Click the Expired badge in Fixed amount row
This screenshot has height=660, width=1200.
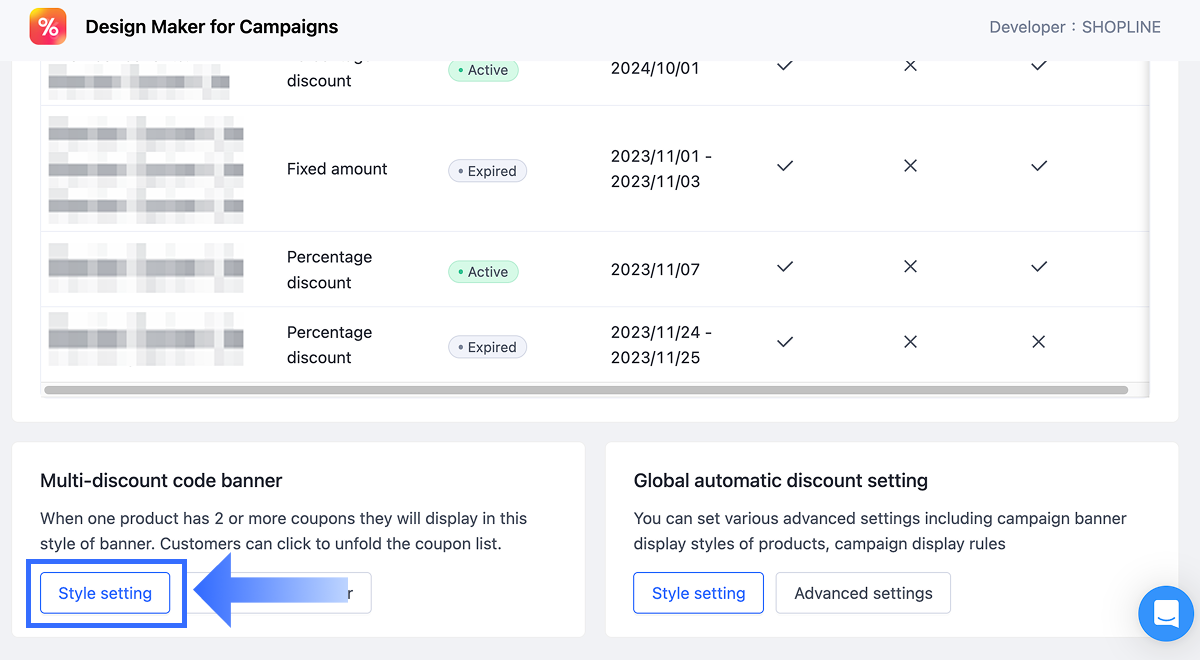pos(487,171)
